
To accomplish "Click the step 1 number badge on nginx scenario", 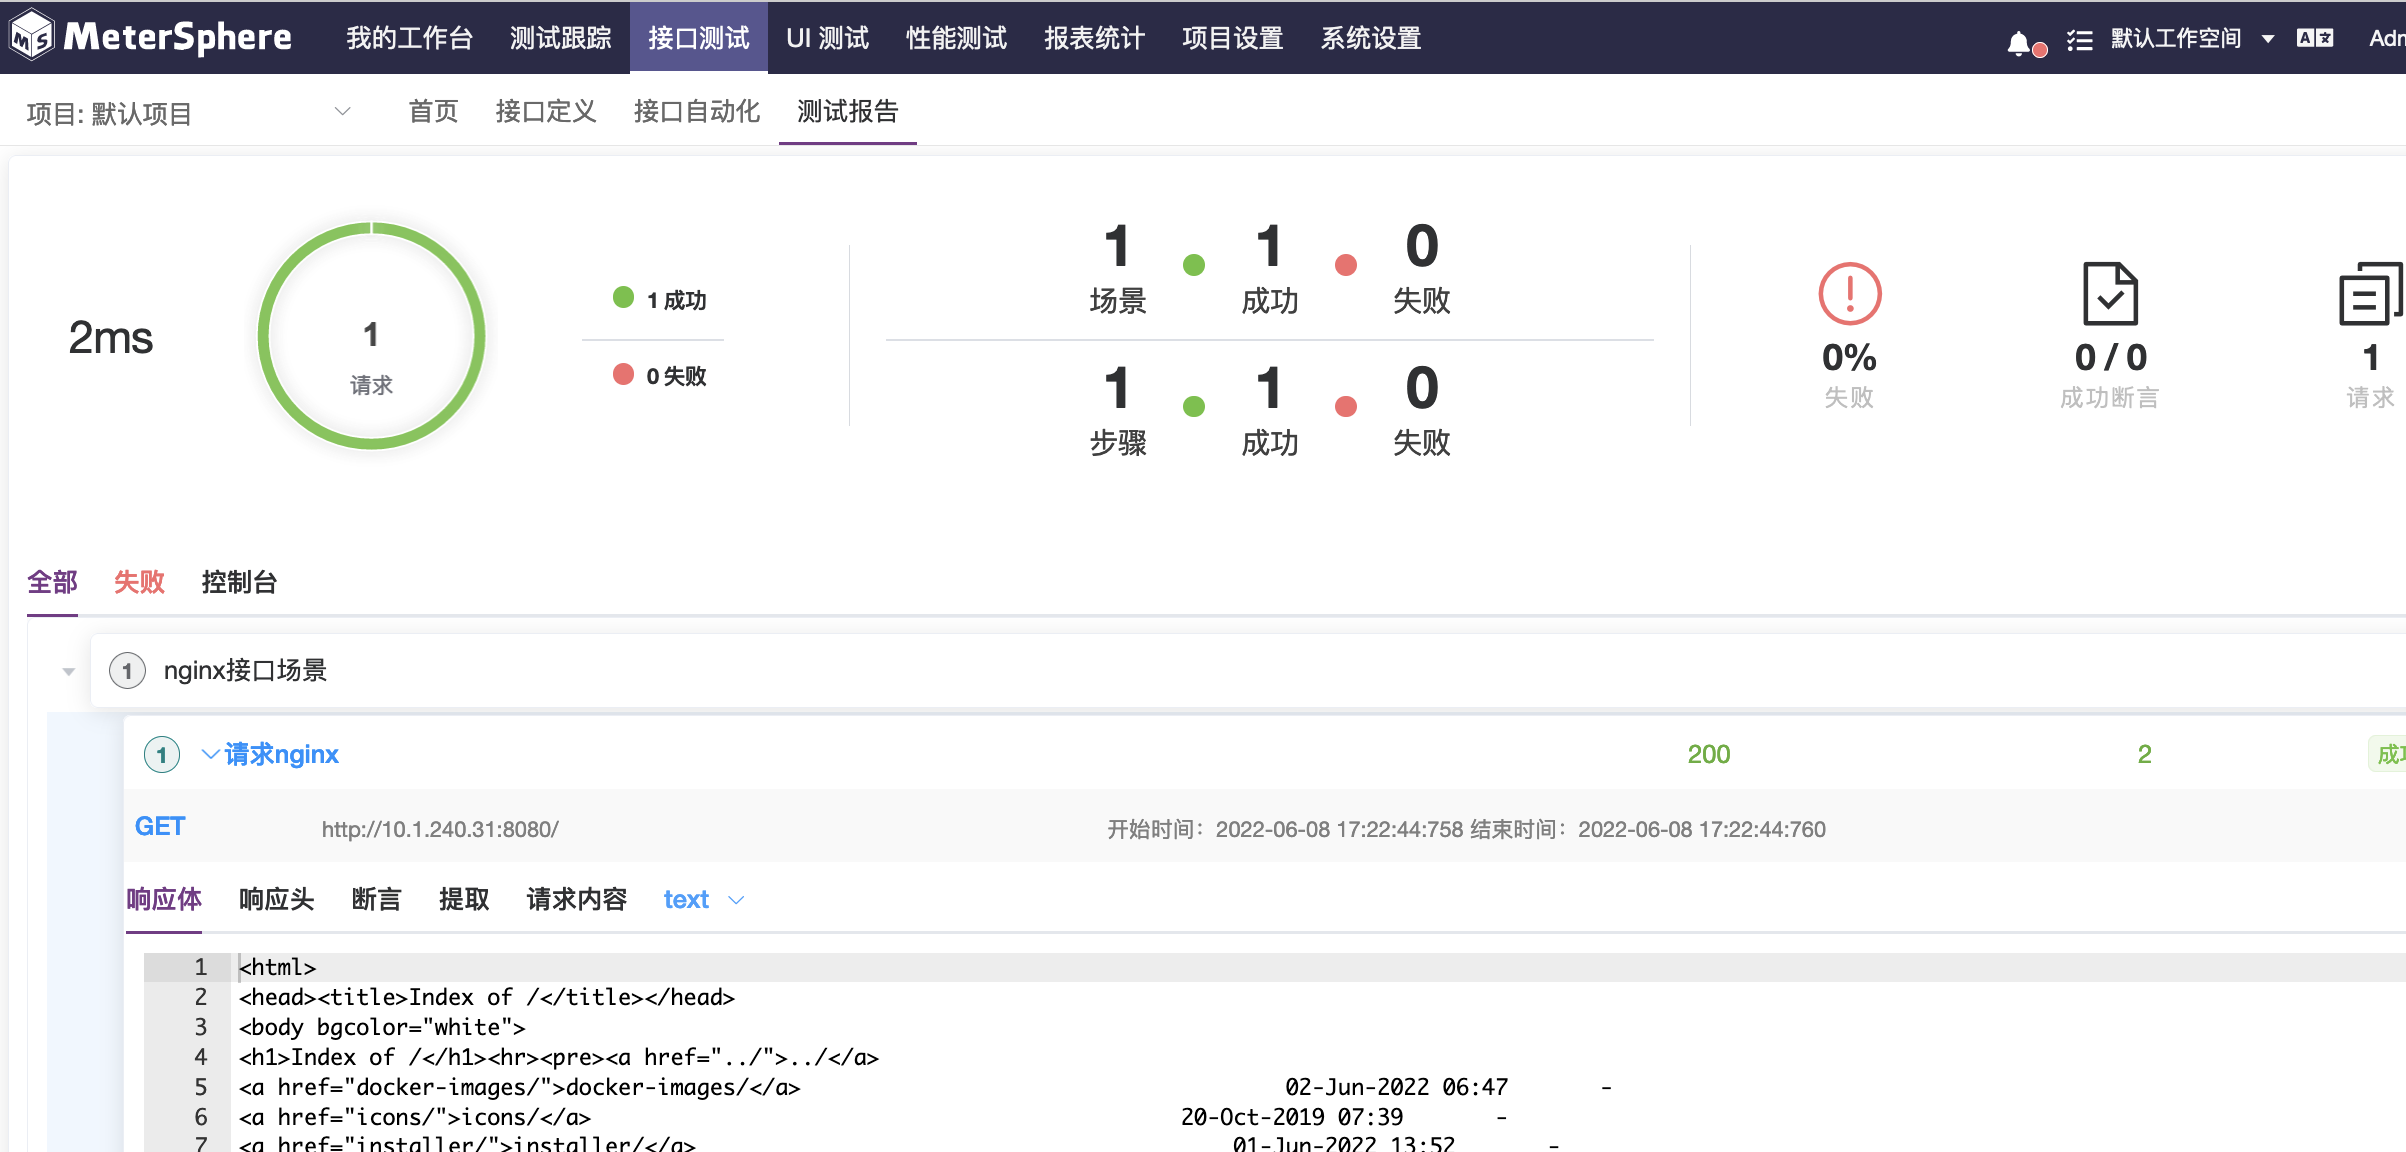I will pos(161,755).
